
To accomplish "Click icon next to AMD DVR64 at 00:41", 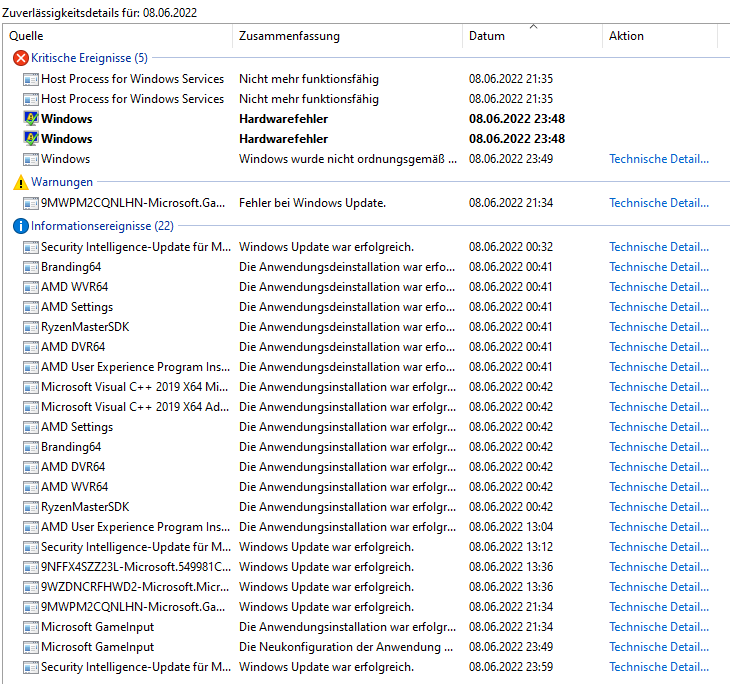I will pyautogui.click(x=31, y=347).
